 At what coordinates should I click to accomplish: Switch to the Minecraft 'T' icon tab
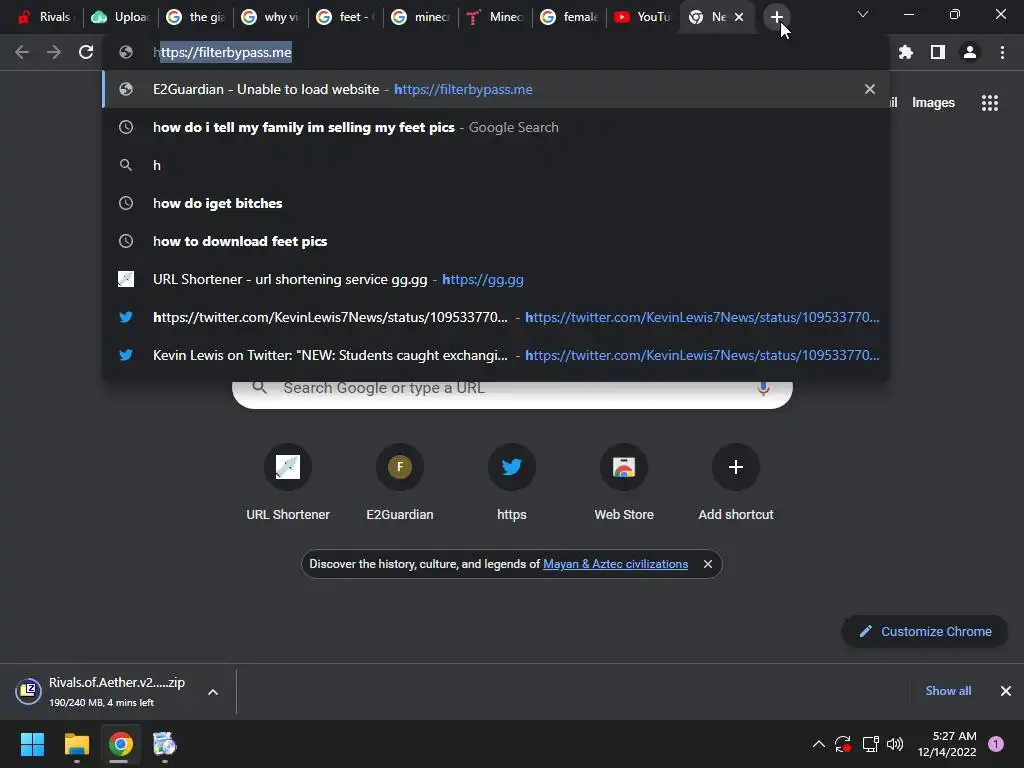[x=495, y=17]
